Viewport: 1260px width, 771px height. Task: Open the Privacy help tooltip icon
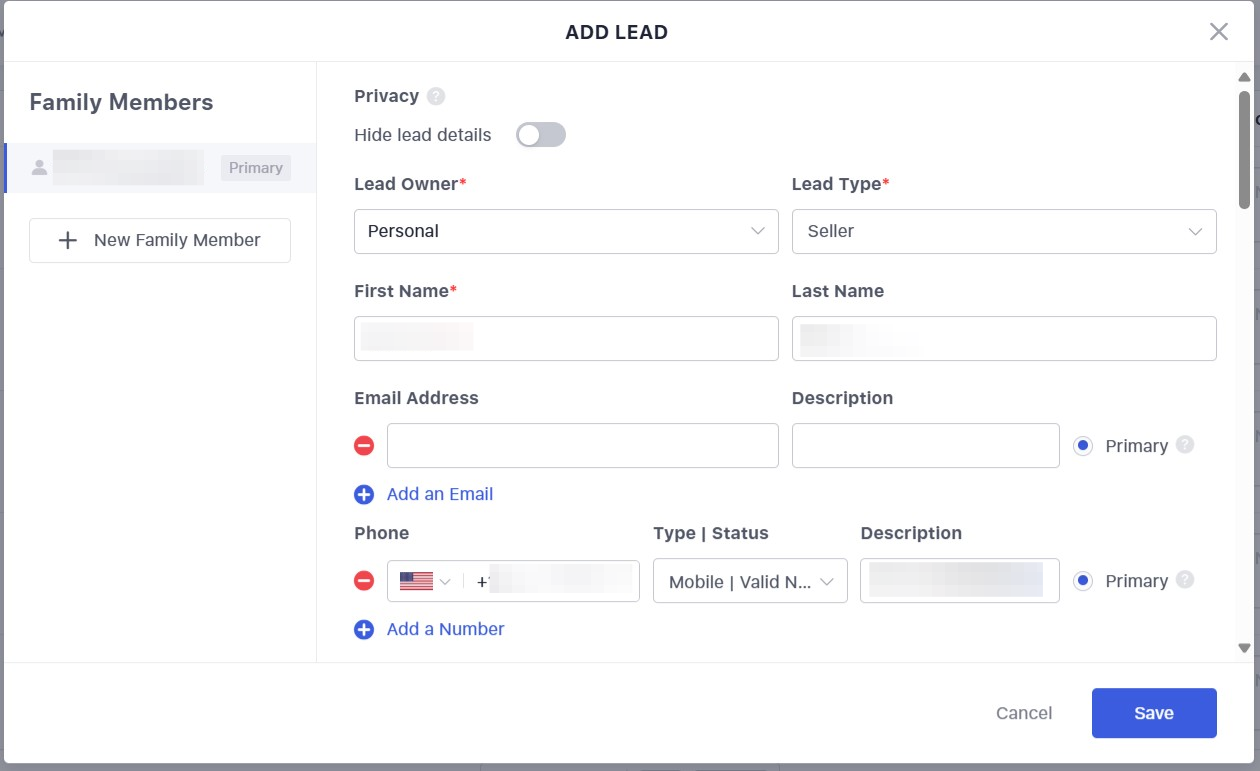(438, 95)
